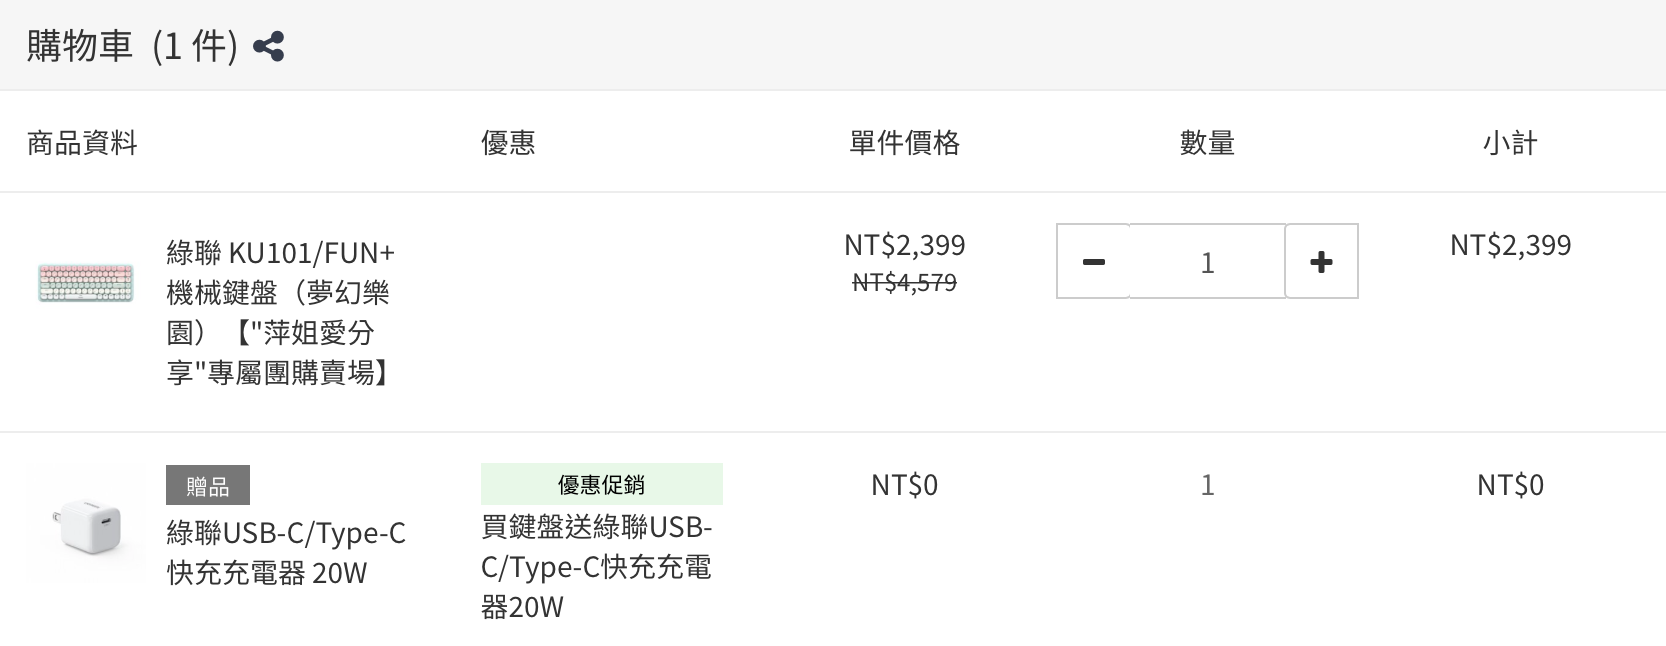Click the plus icon to increase quantity
The height and width of the screenshot is (646, 1666).
pos(1321,261)
